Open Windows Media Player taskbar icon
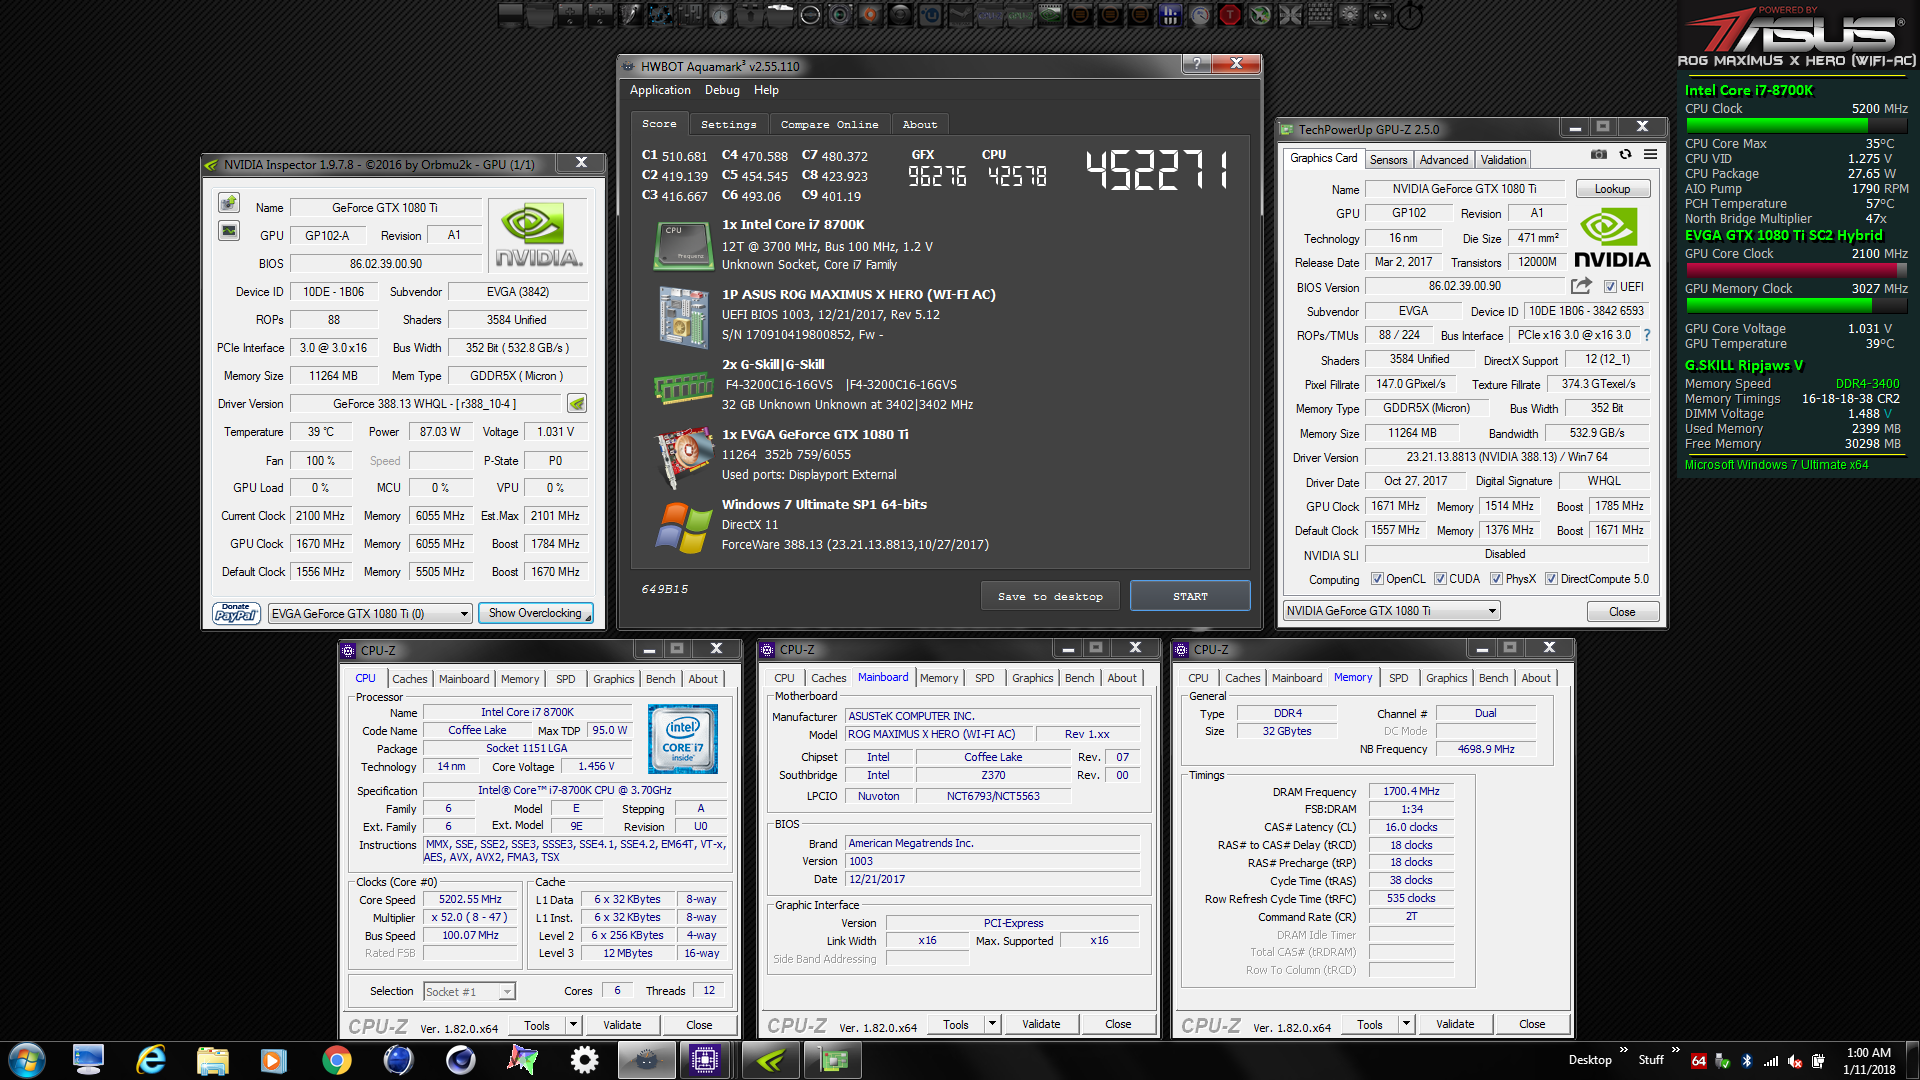This screenshot has height=1080, width=1920. (x=274, y=1060)
